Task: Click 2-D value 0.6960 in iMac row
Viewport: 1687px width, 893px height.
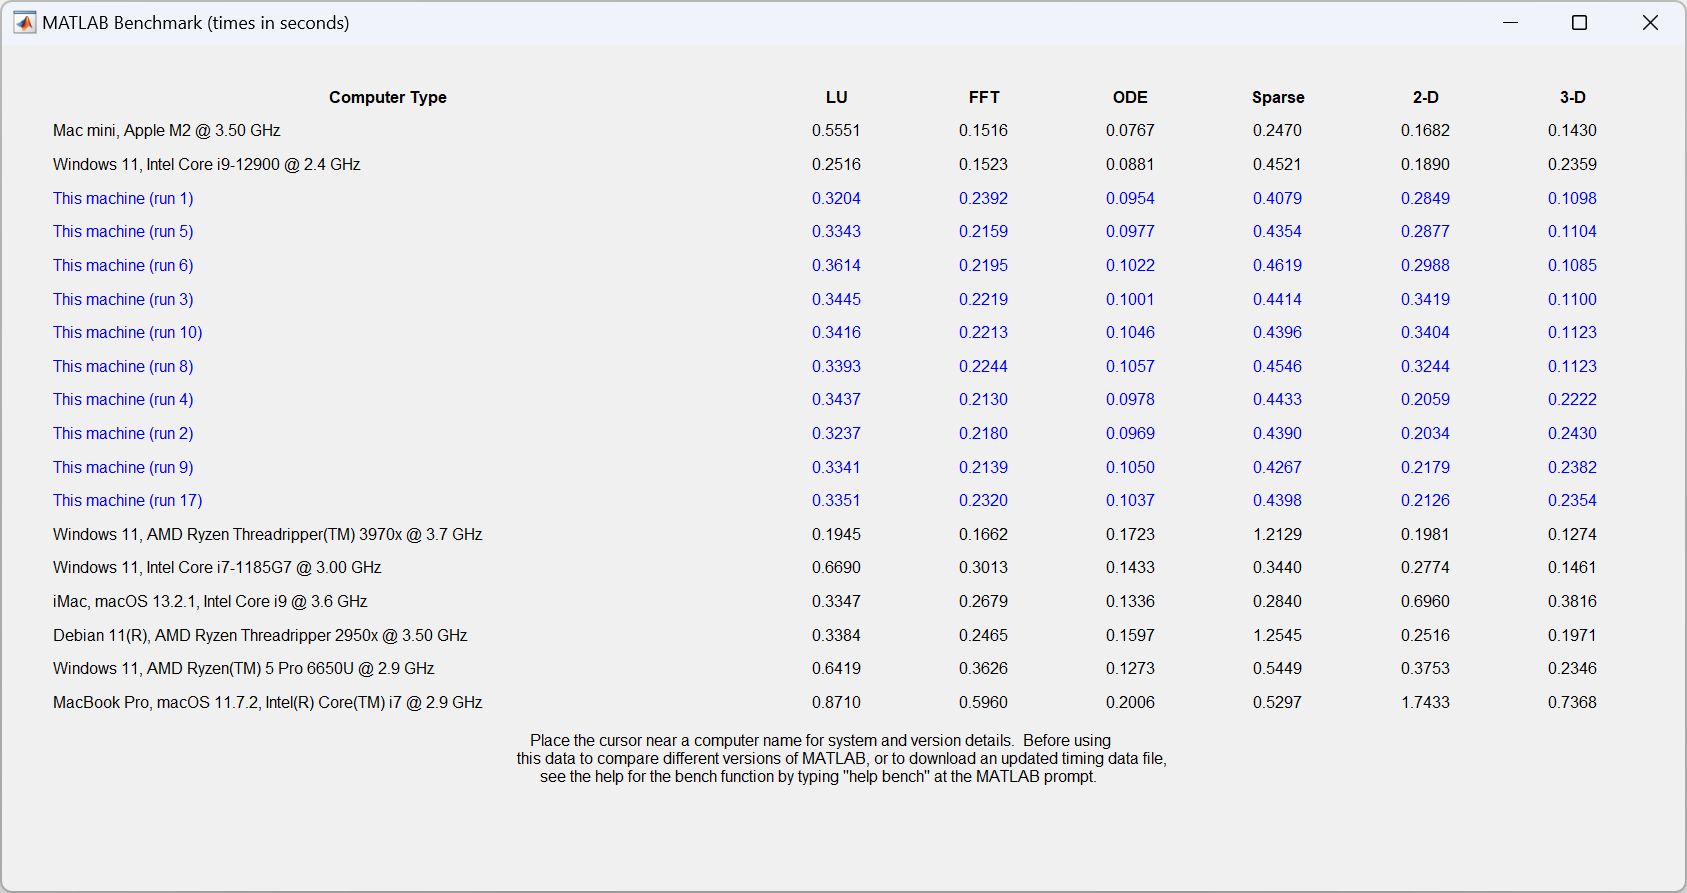Action: [x=1425, y=601]
